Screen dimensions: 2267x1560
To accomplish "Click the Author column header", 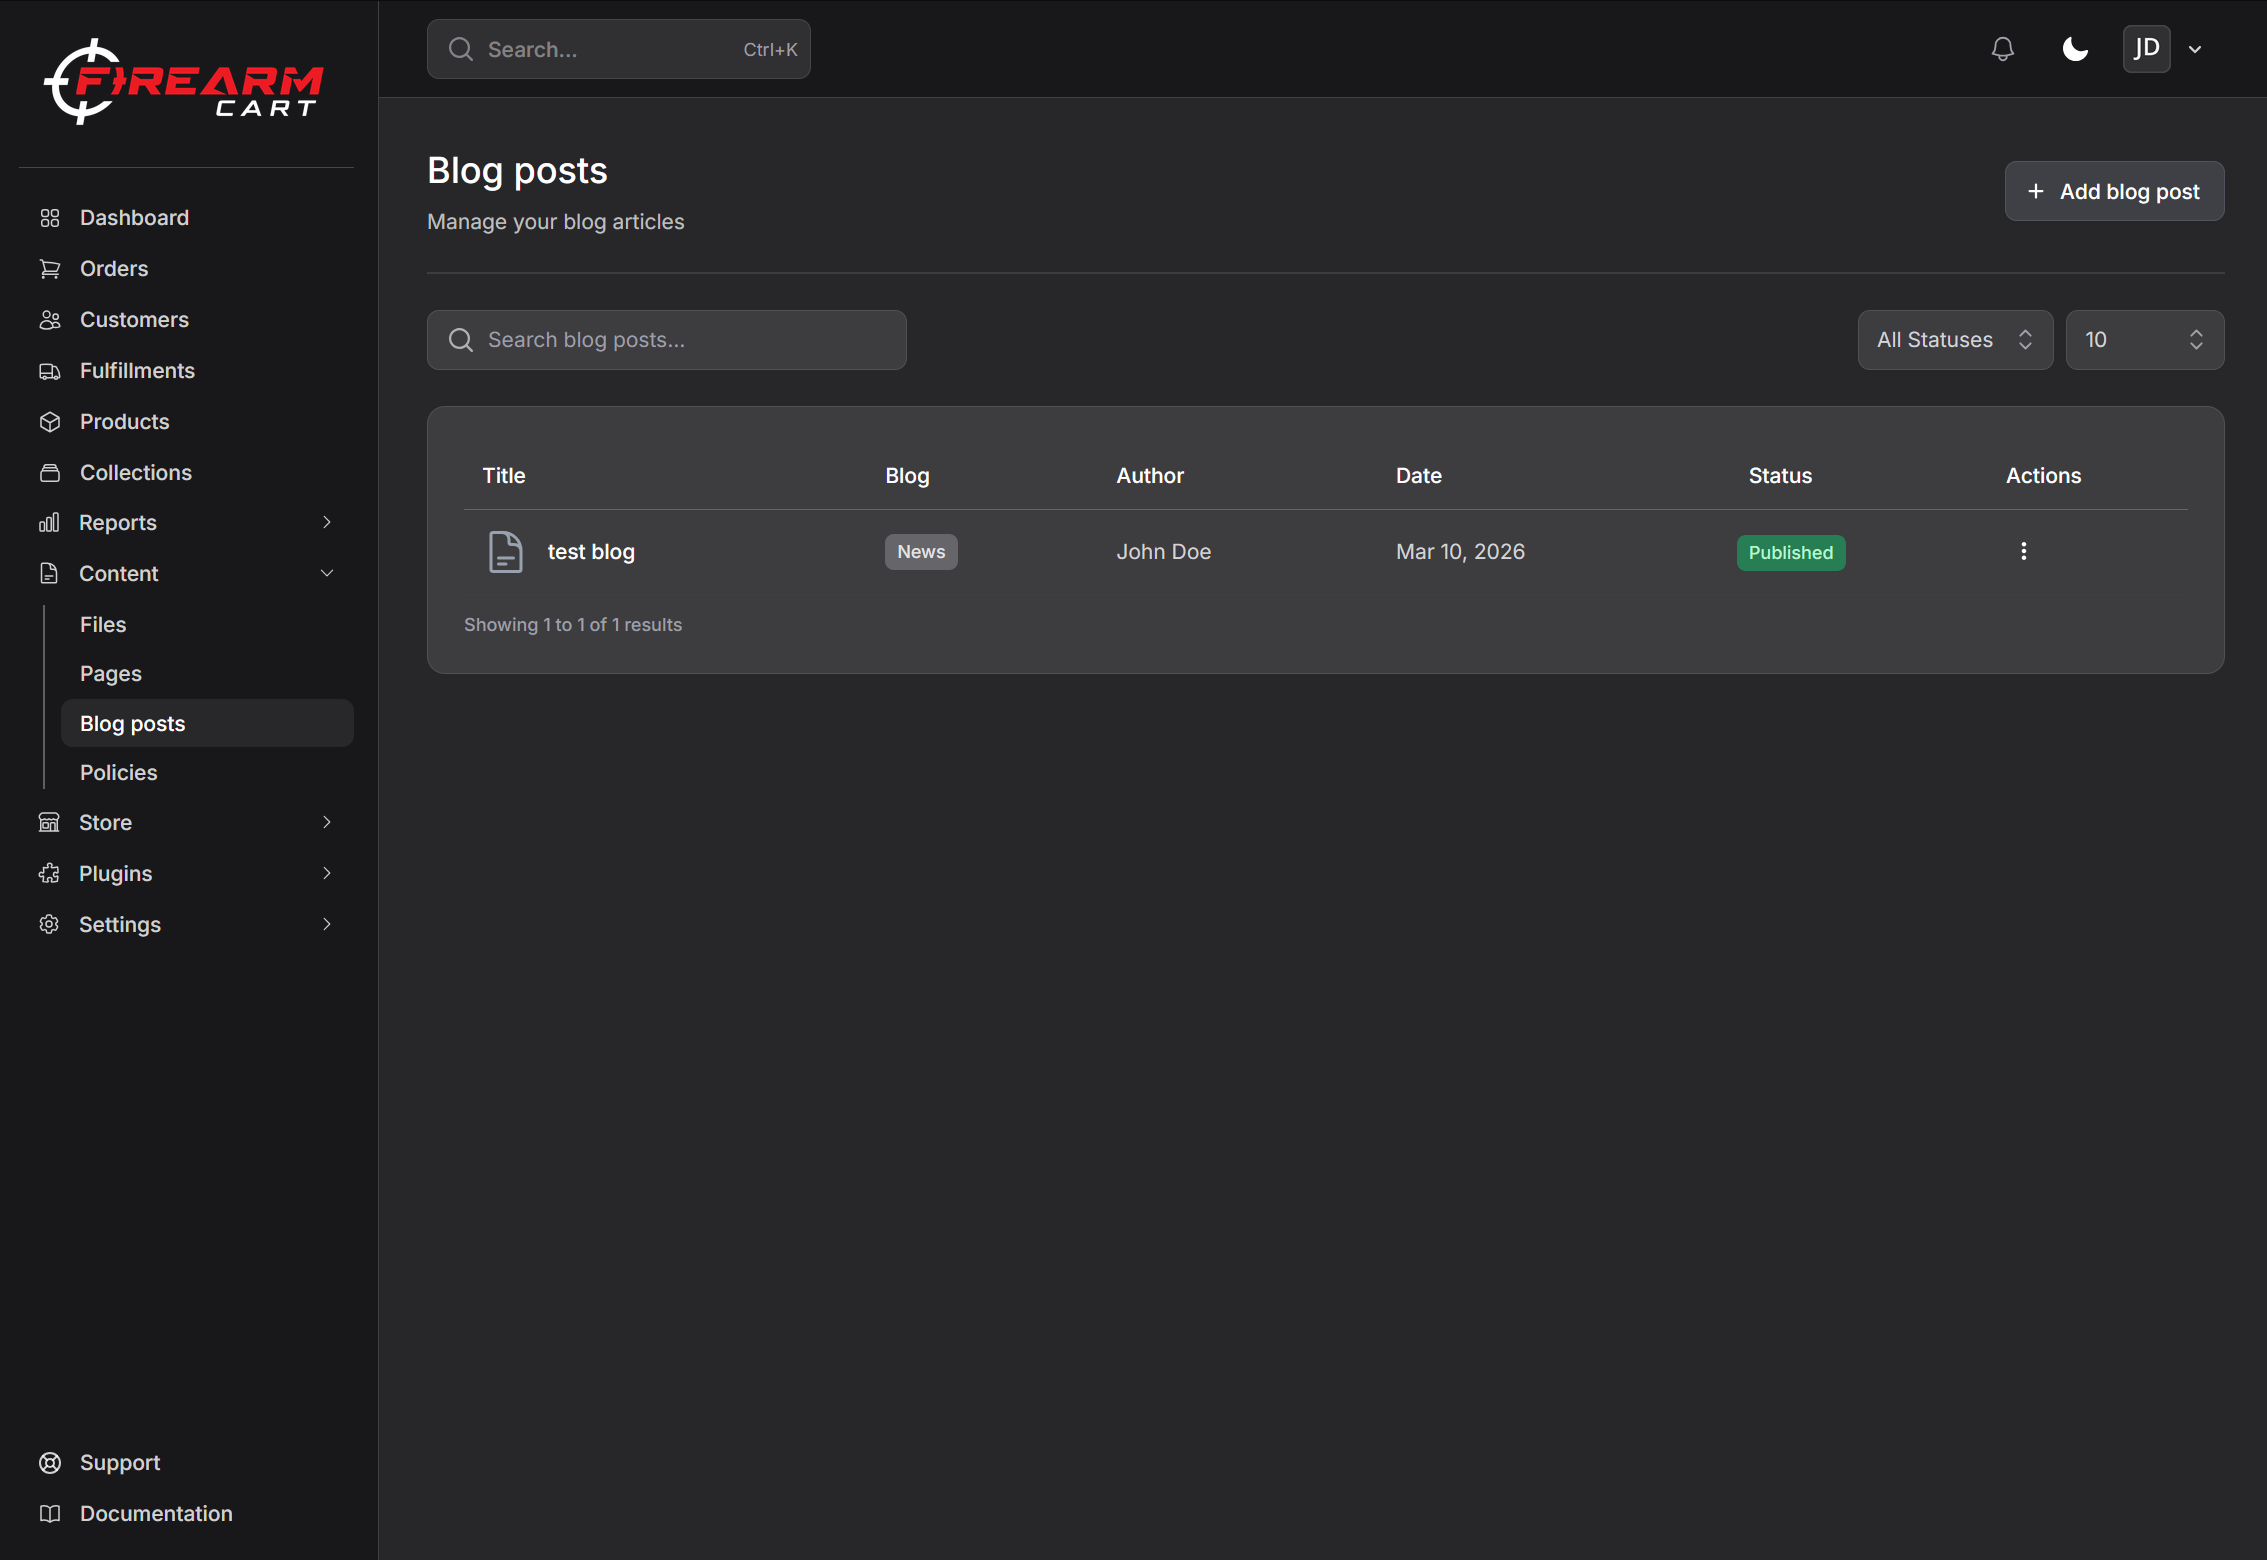I will coord(1150,476).
